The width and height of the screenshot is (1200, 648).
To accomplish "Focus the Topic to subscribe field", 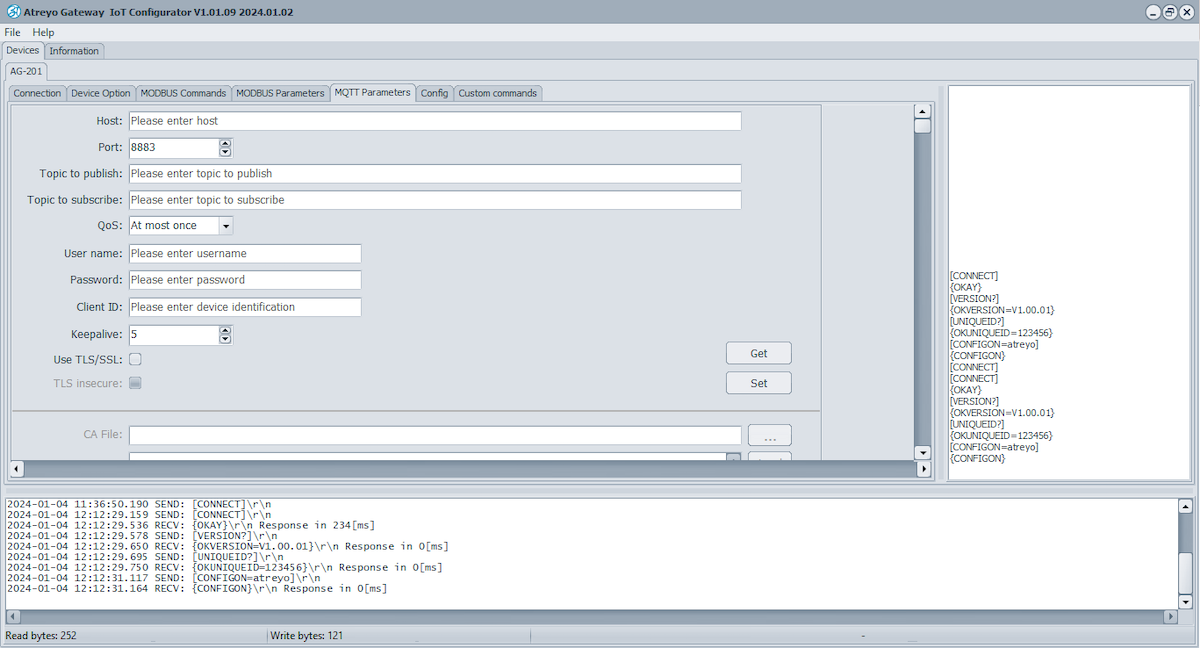I will tap(435, 200).
